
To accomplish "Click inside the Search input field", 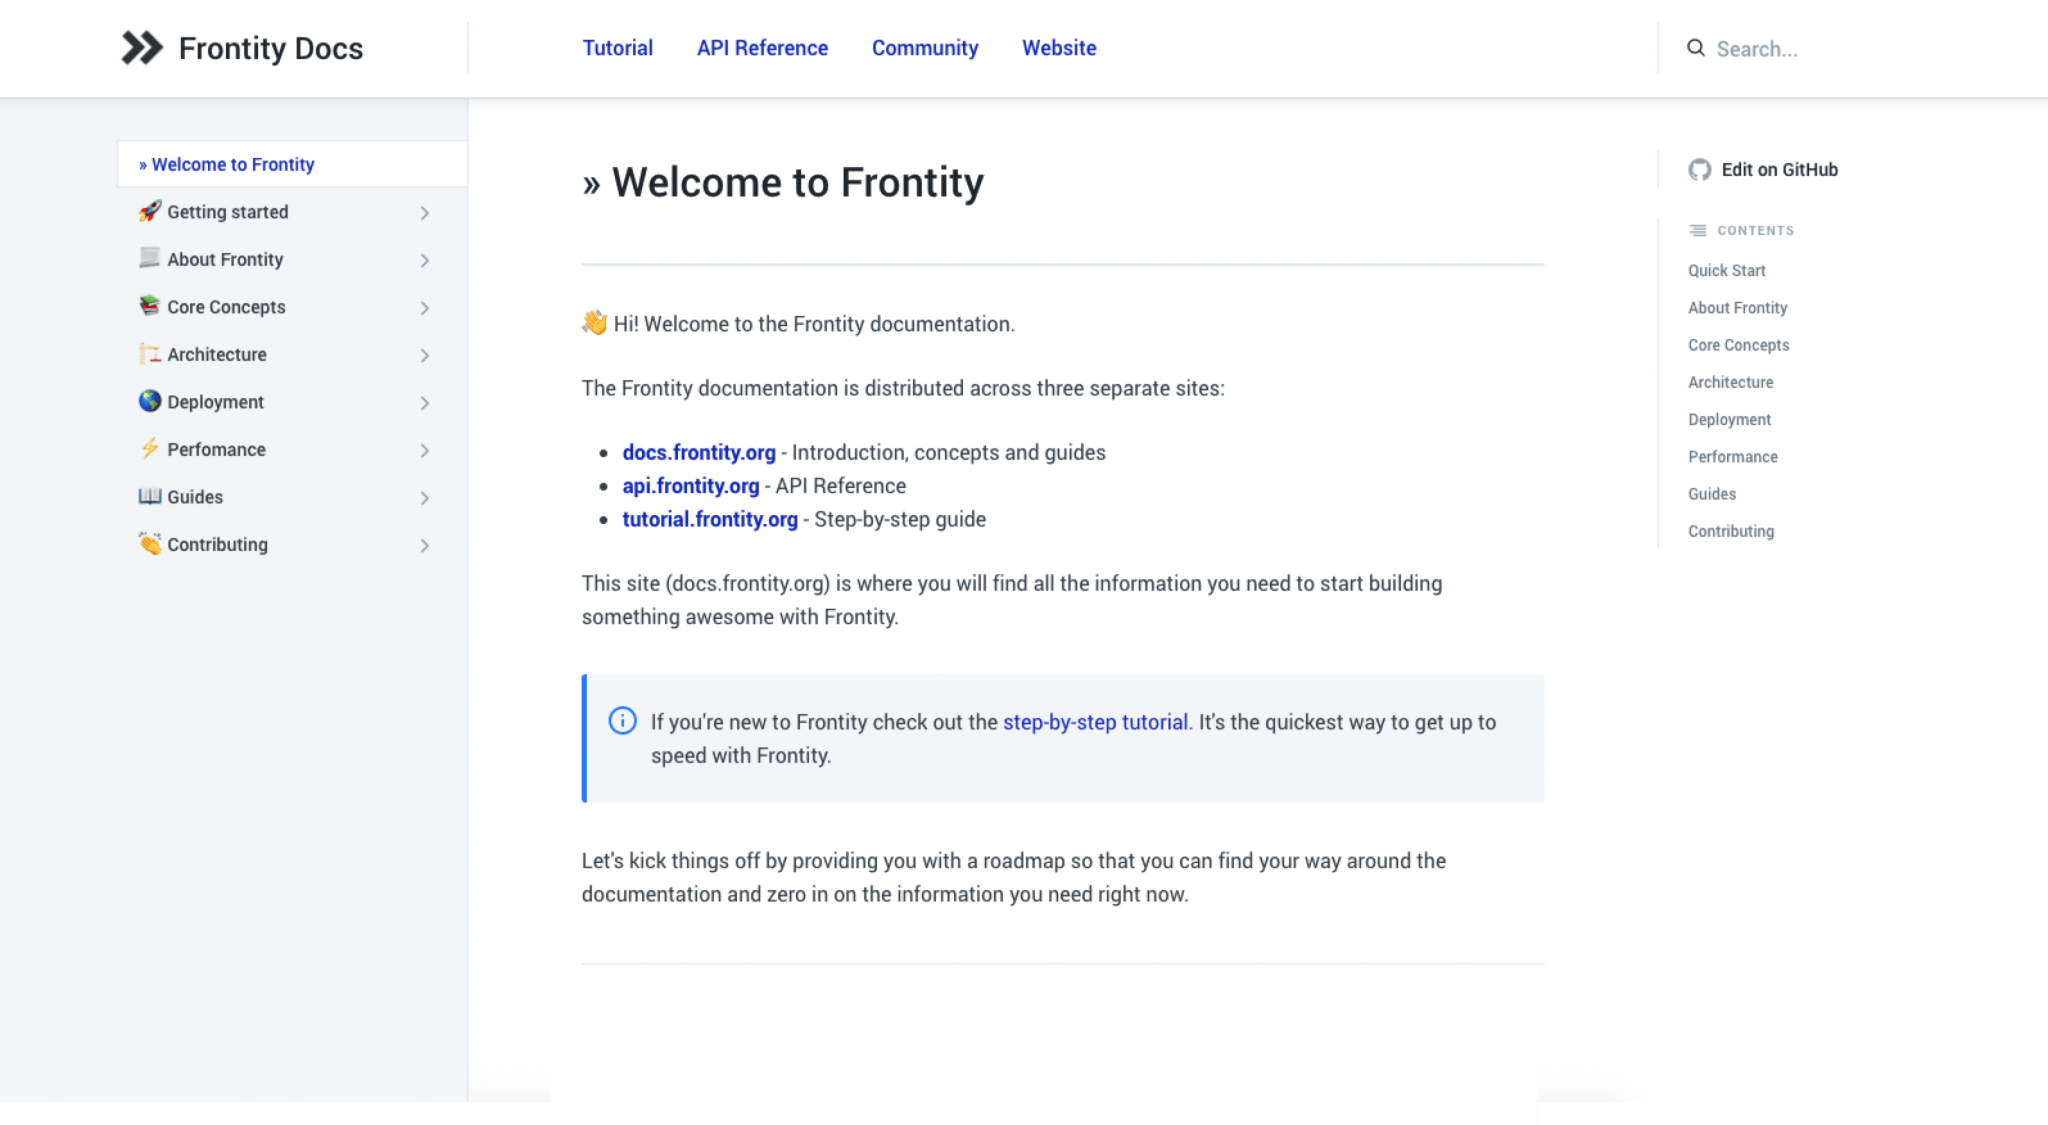I will click(x=1800, y=48).
